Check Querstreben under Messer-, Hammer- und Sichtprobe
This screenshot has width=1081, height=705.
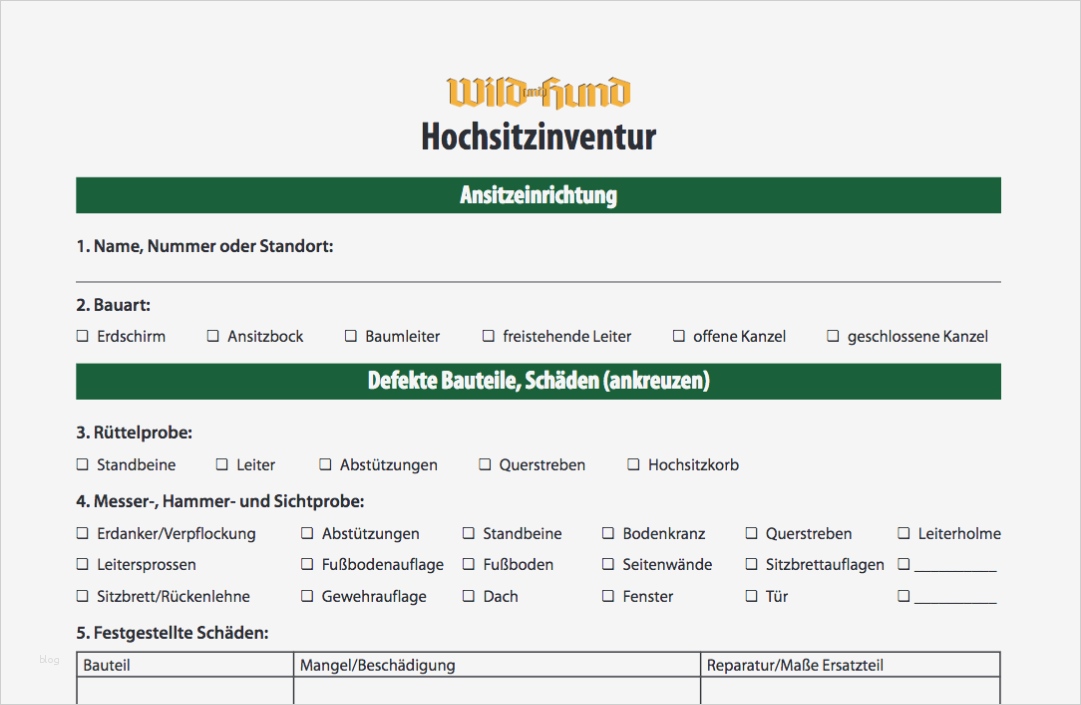point(751,533)
